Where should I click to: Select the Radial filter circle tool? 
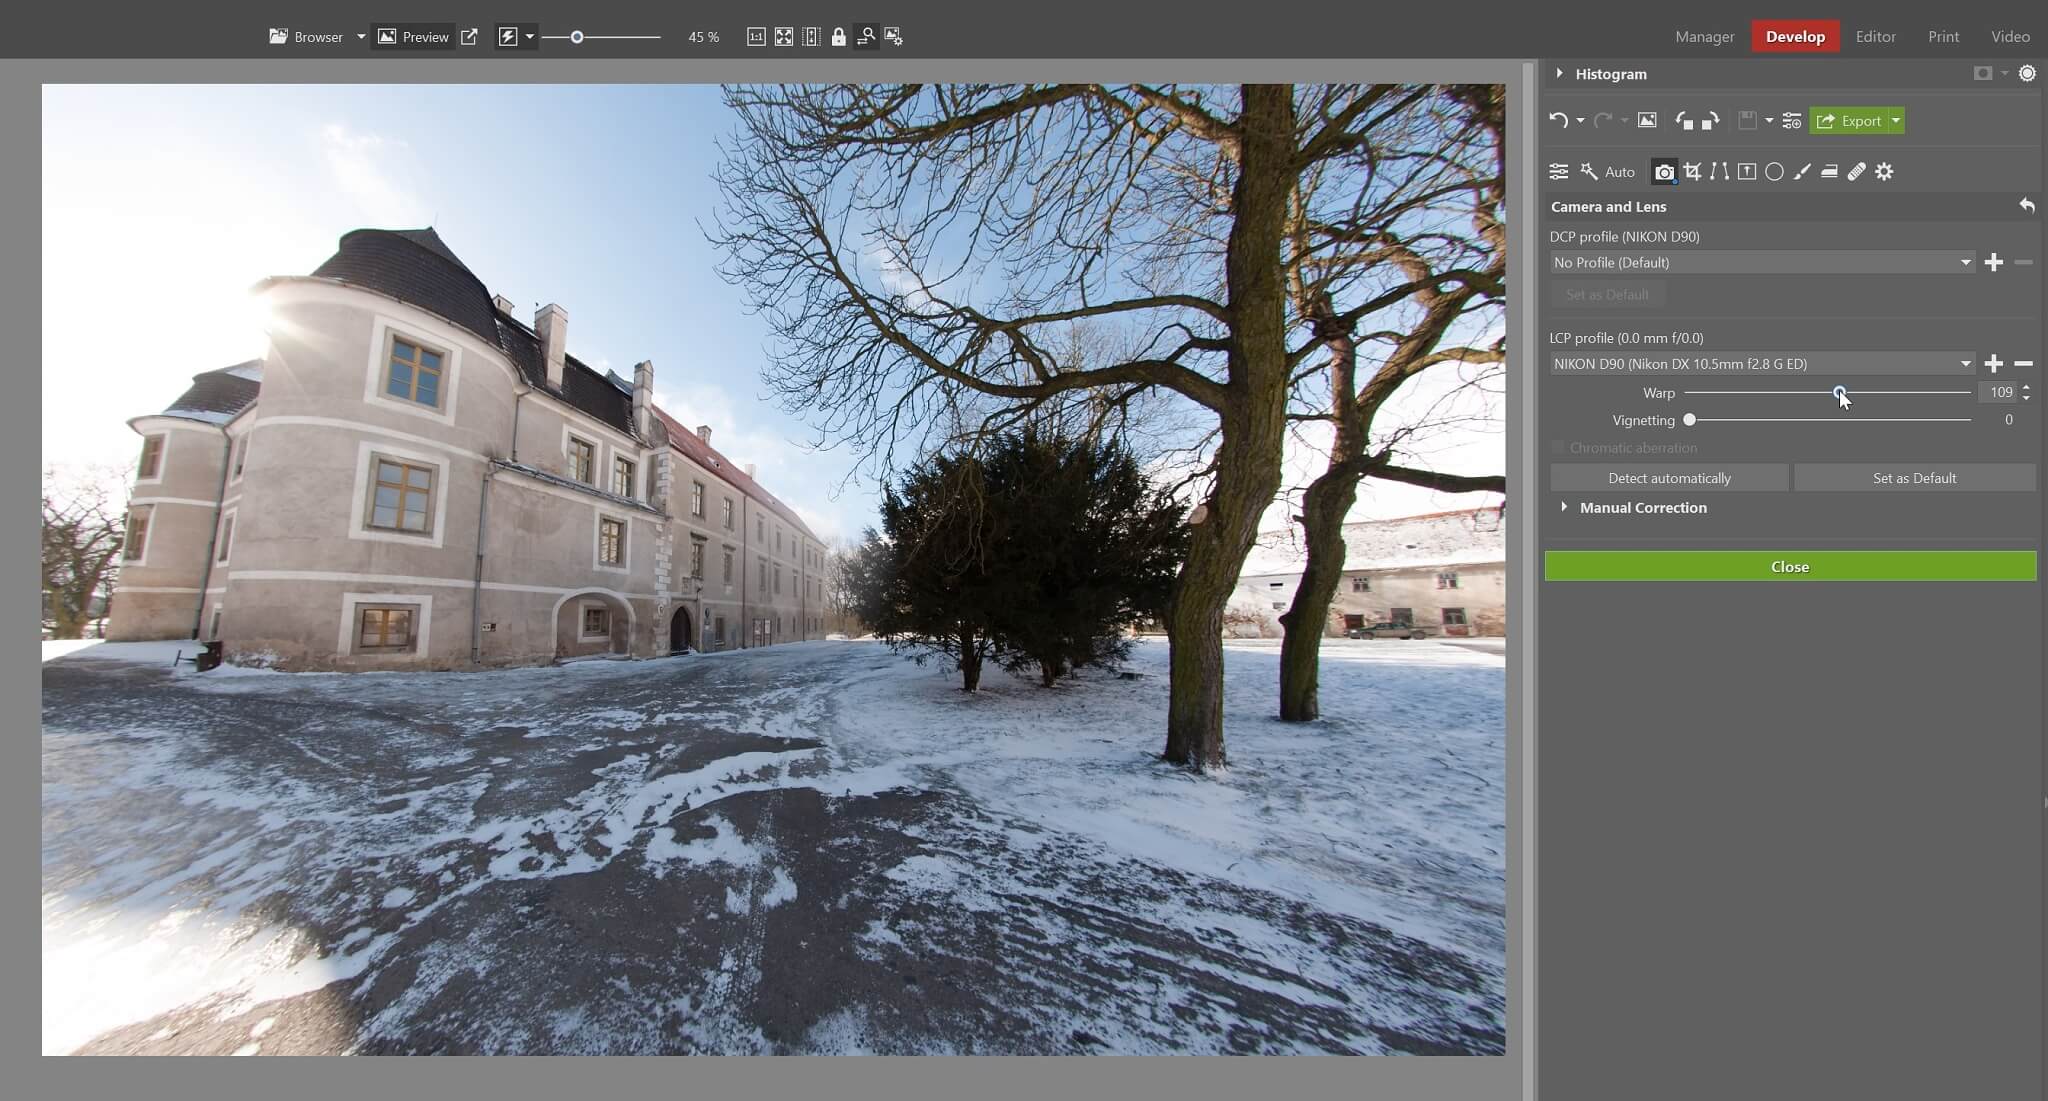pyautogui.click(x=1774, y=171)
